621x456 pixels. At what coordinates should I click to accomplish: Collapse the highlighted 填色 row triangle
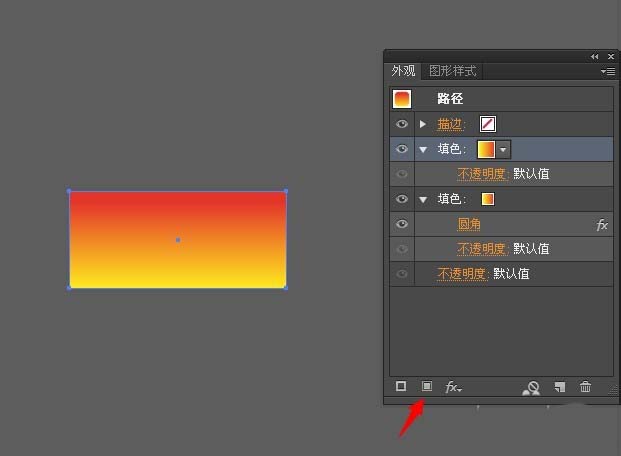(x=423, y=150)
